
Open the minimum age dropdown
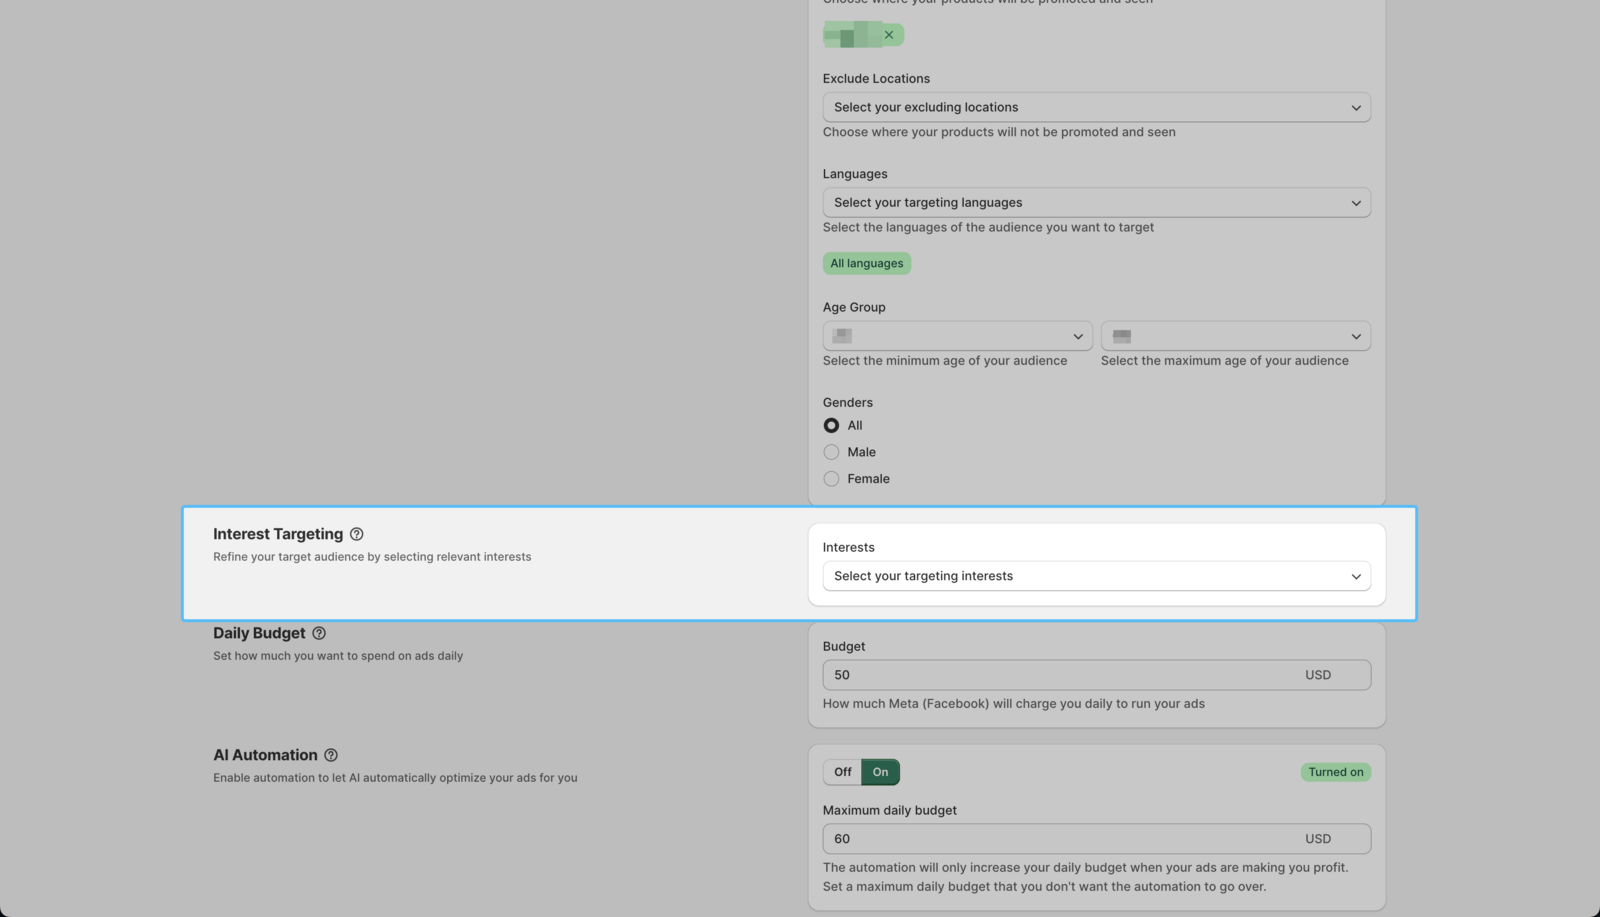pyautogui.click(x=957, y=336)
